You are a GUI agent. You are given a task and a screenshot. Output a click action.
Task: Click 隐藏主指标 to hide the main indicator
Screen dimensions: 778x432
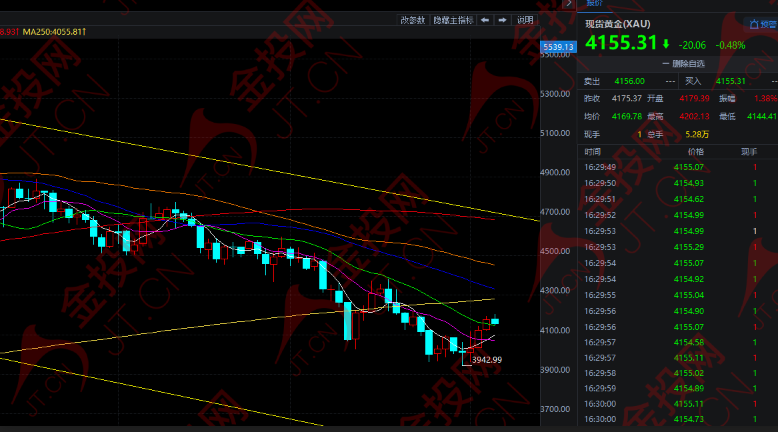(x=453, y=20)
